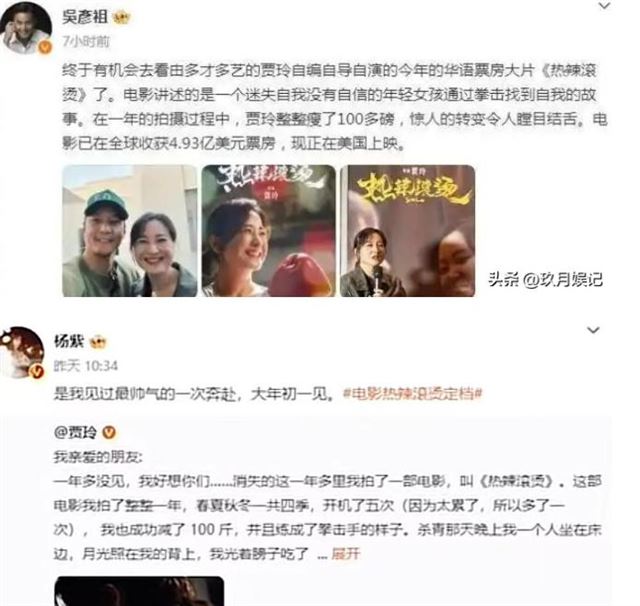Click the verified badge on 杨紫's avatar
Viewport: 640px width, 606px height.
pyautogui.click(x=38, y=371)
